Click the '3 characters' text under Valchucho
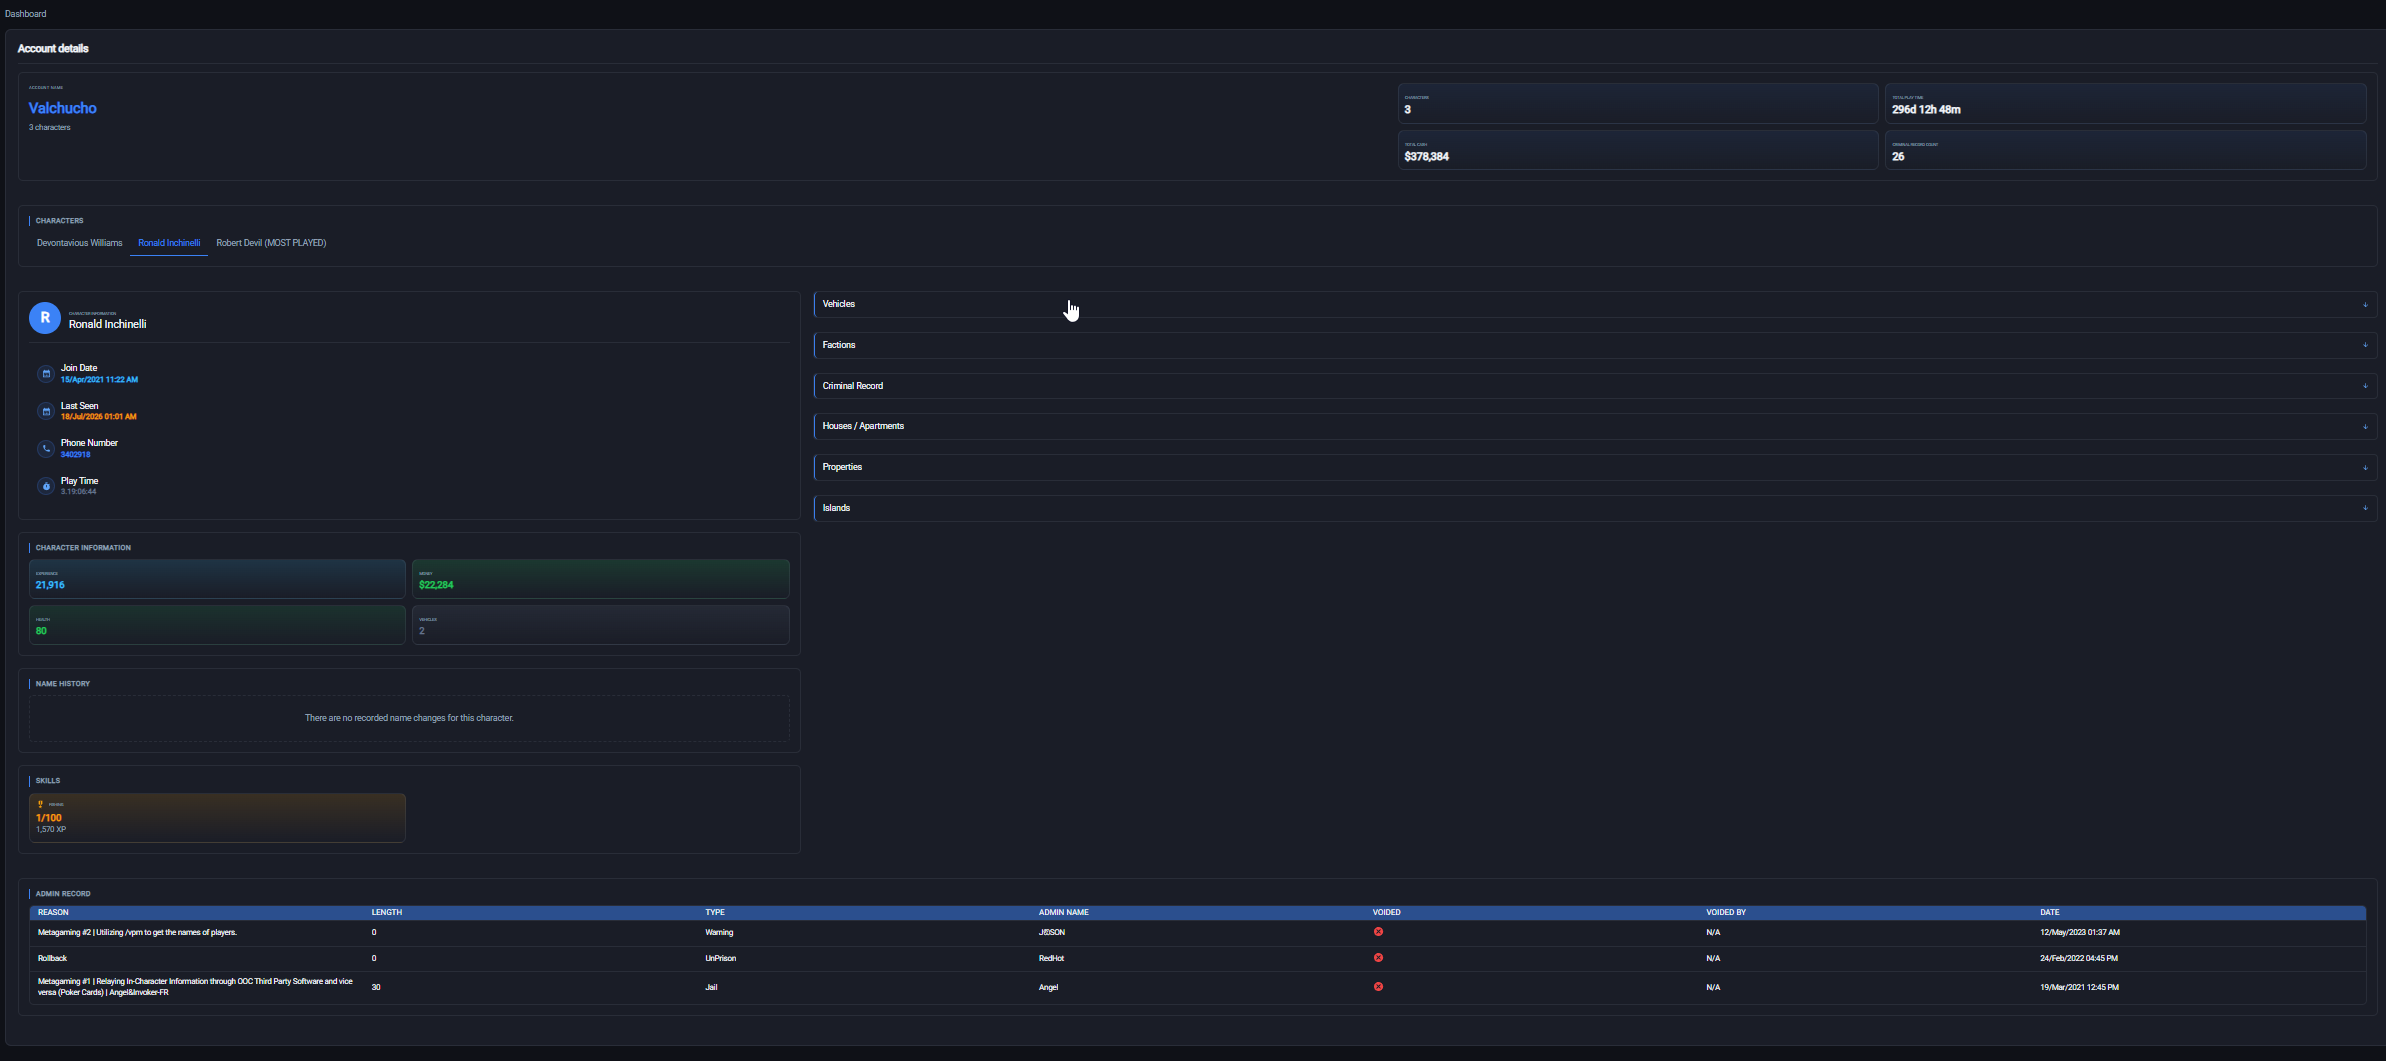 click(49, 128)
